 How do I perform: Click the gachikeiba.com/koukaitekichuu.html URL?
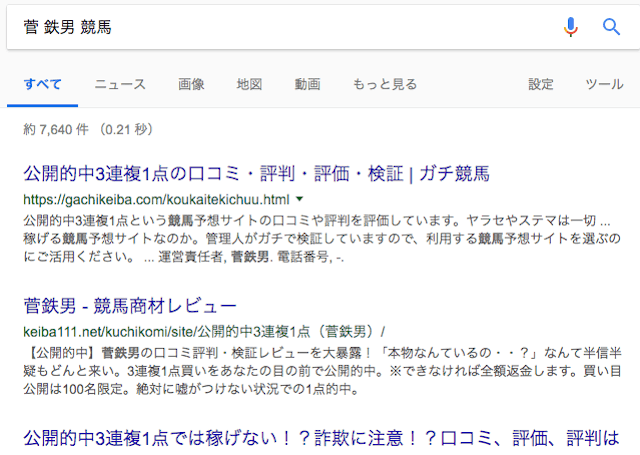coord(156,200)
